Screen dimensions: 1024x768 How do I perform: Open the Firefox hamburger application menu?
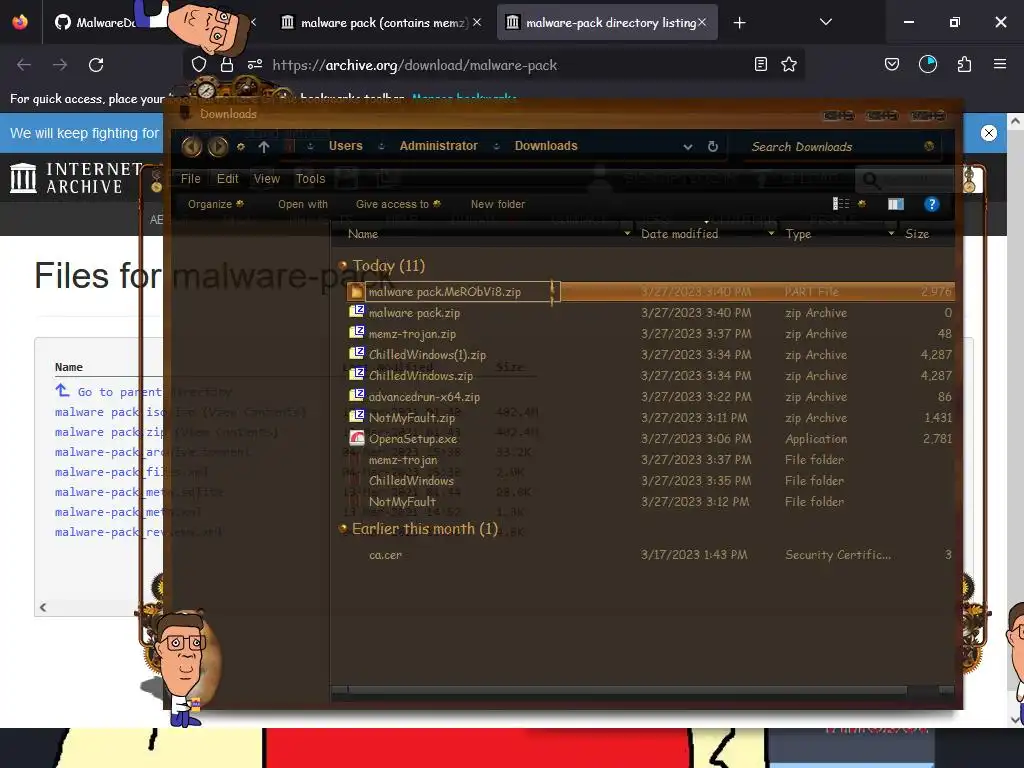click(999, 65)
